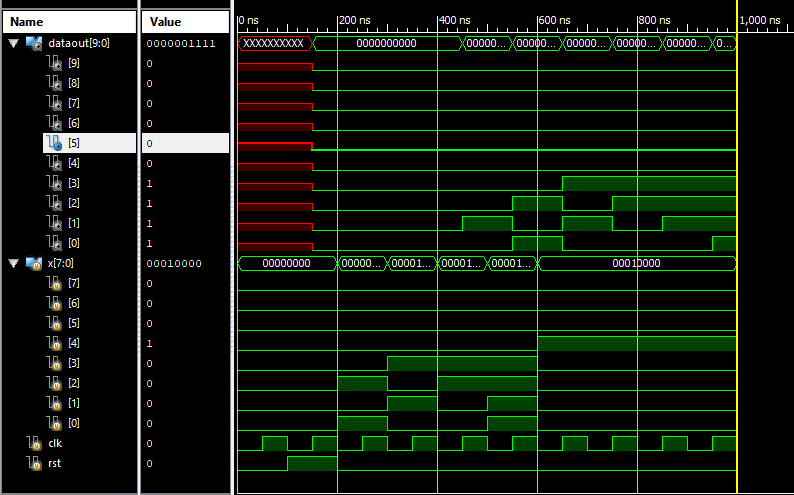The width and height of the screenshot is (794, 495).
Task: Click the 1,000 ns ruler label
Action: (760, 21)
